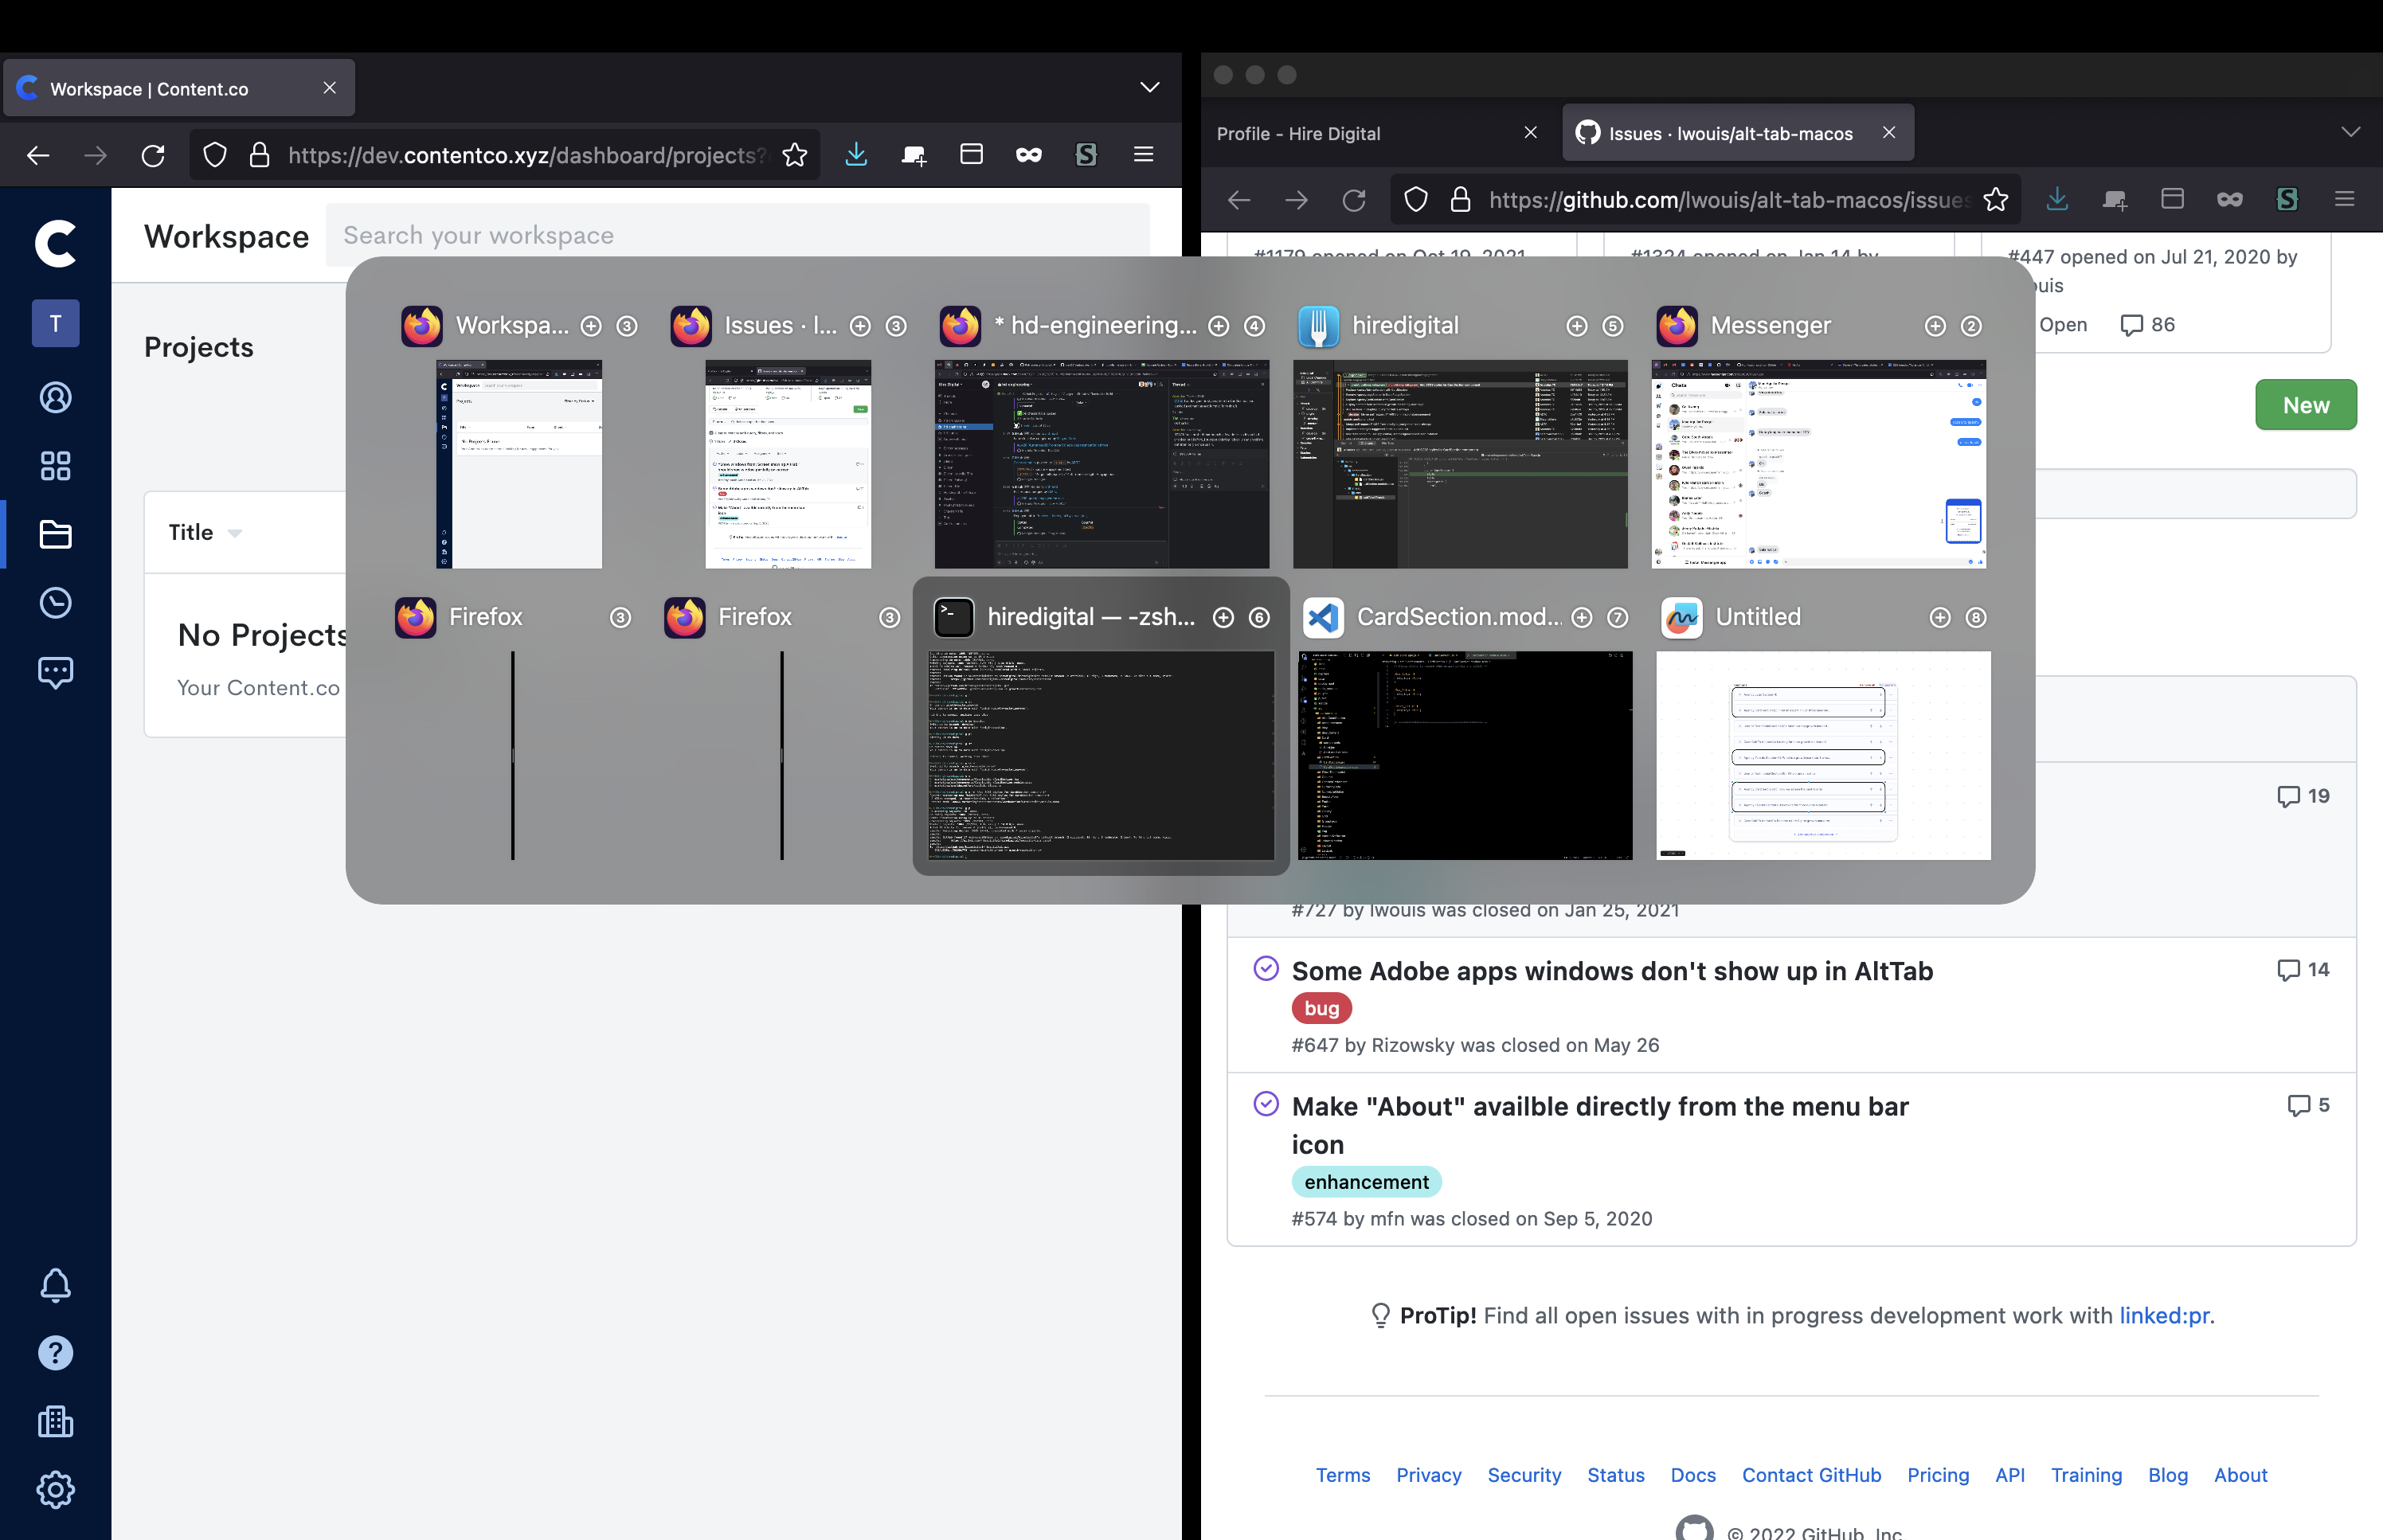Open the Pricing footer link
The image size is (2383, 1540).
pos(1936,1475)
